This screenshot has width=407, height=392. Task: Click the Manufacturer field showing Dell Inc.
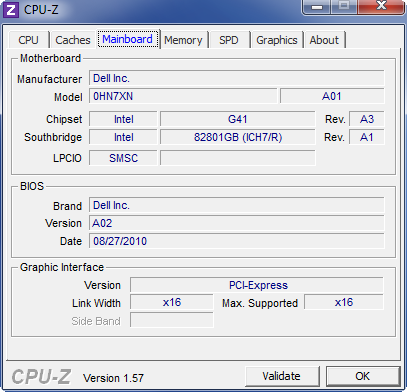[x=237, y=78]
